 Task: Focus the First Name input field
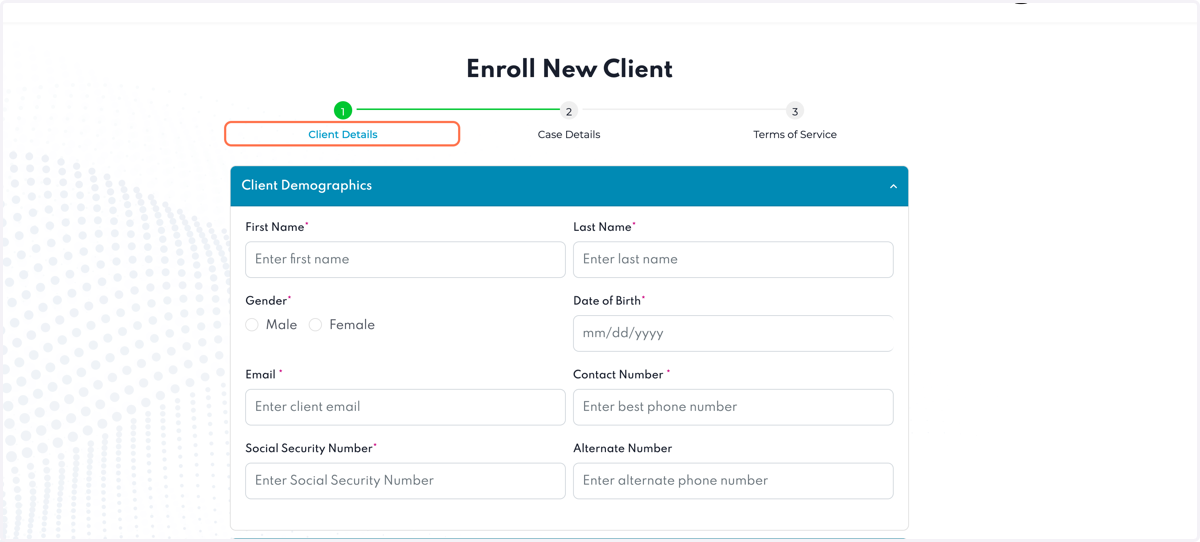(x=405, y=259)
